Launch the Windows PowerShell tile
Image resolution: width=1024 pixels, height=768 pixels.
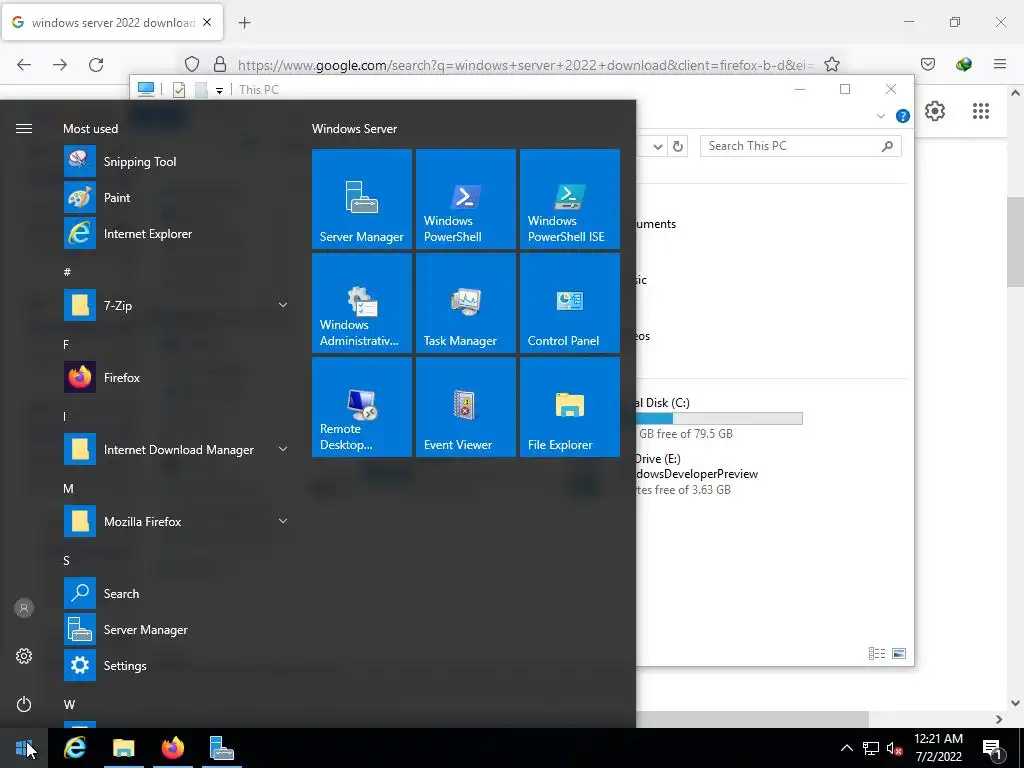[x=466, y=199]
